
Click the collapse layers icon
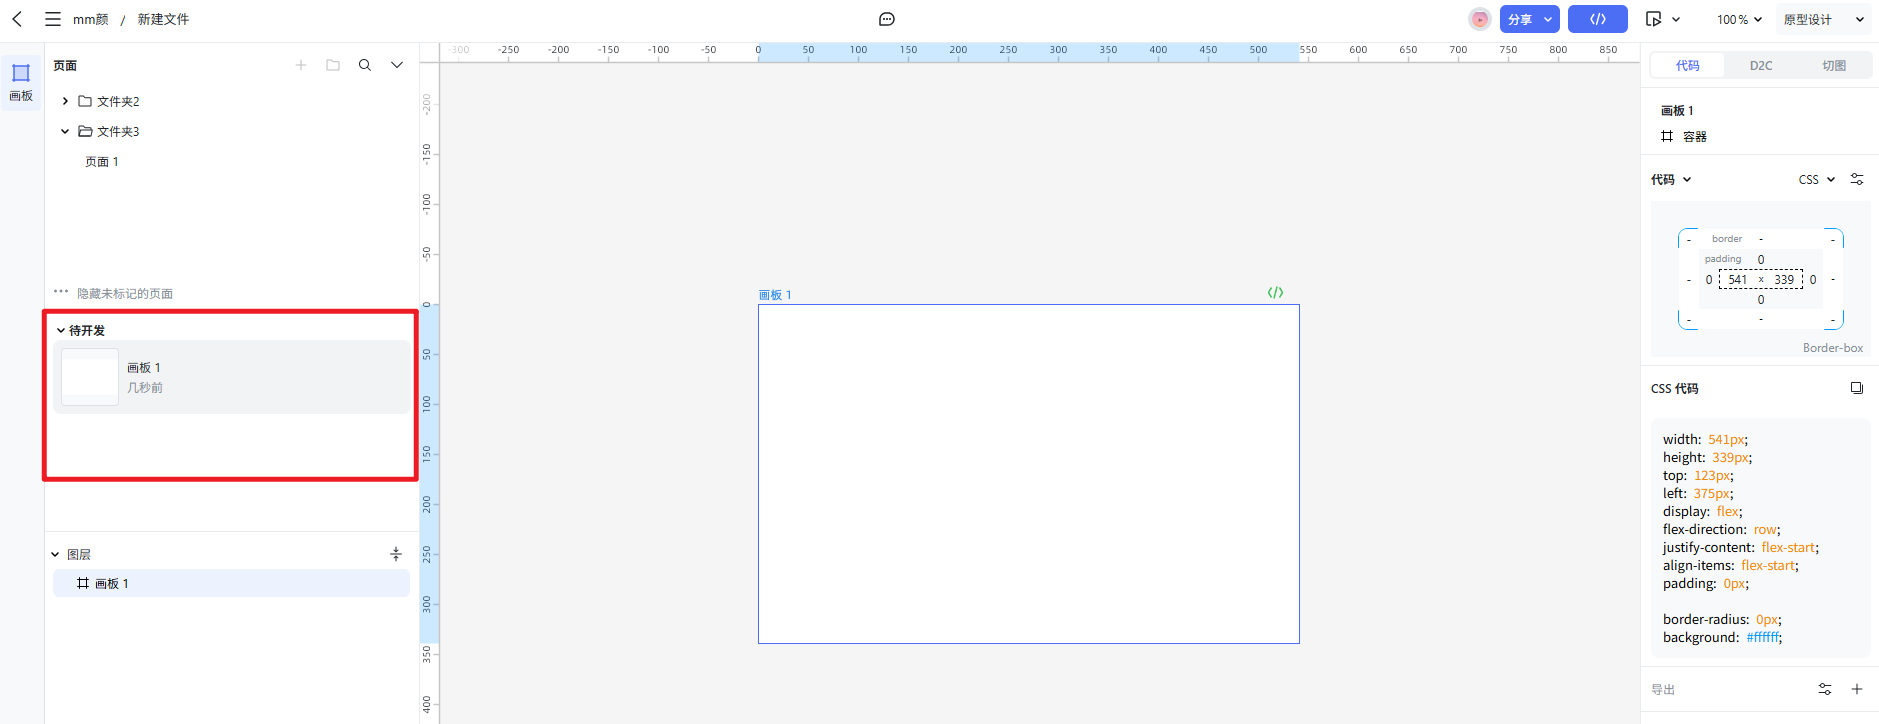pos(396,554)
